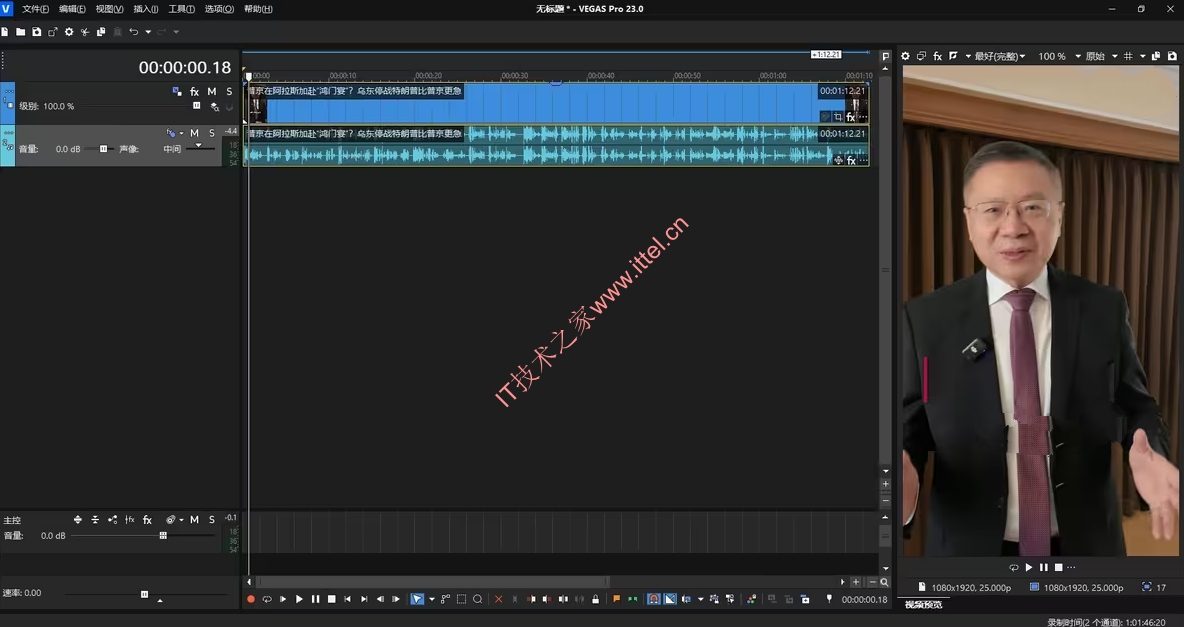Mute the video track
The image size is (1184, 627).
[211, 92]
